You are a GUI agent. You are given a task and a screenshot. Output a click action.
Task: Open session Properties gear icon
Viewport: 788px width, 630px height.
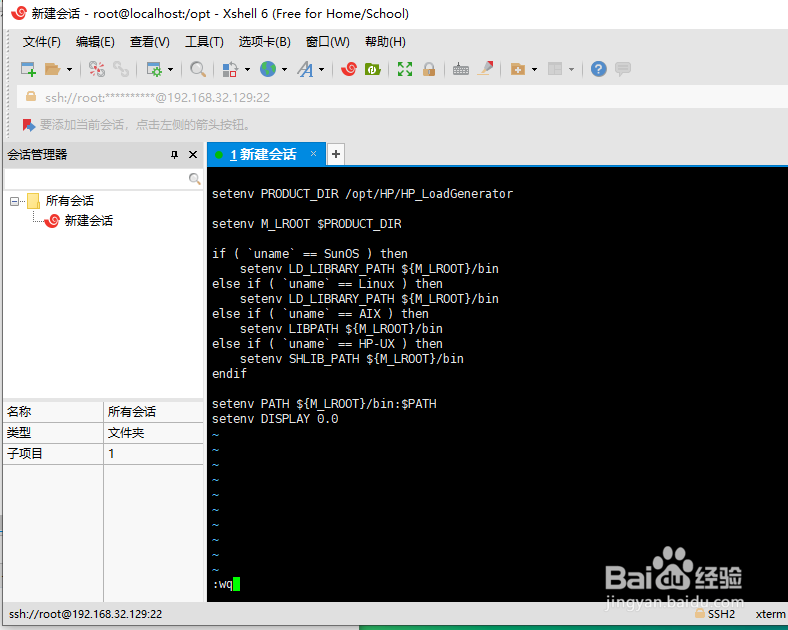[x=154, y=69]
